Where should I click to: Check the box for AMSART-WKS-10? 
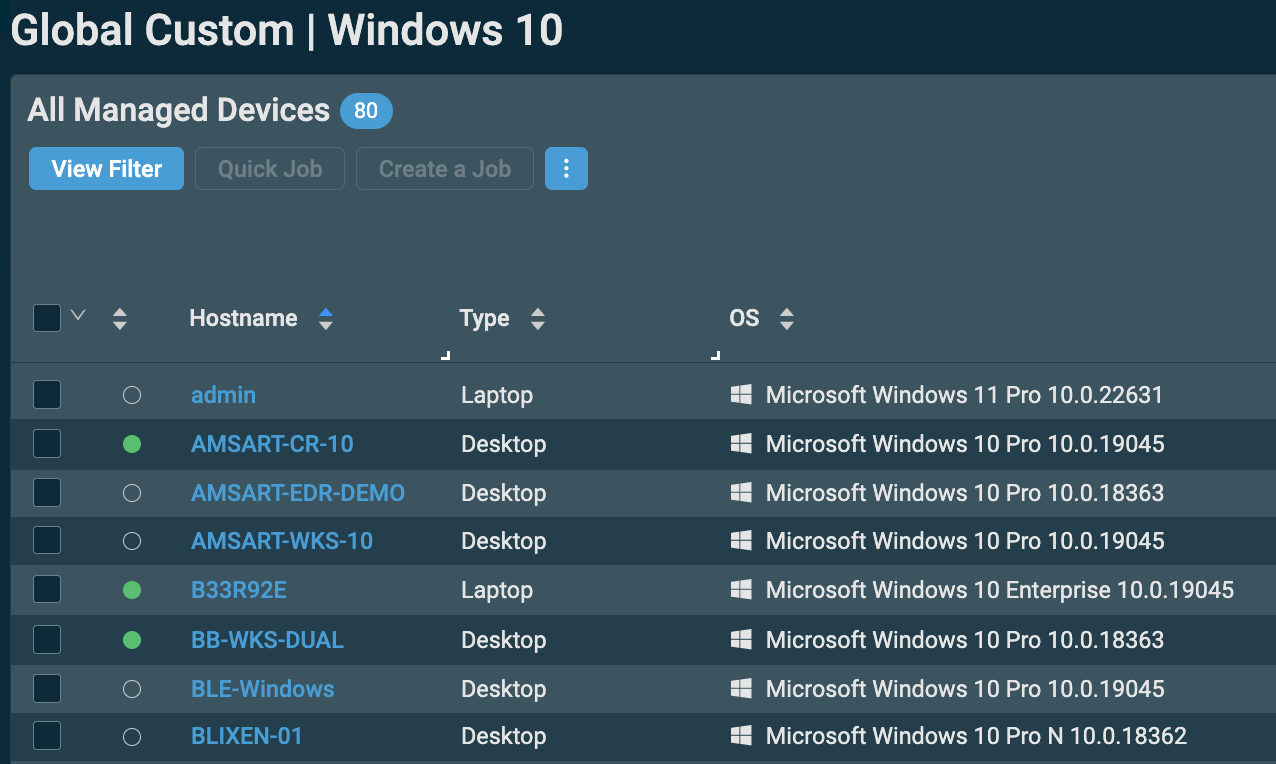tap(47, 541)
